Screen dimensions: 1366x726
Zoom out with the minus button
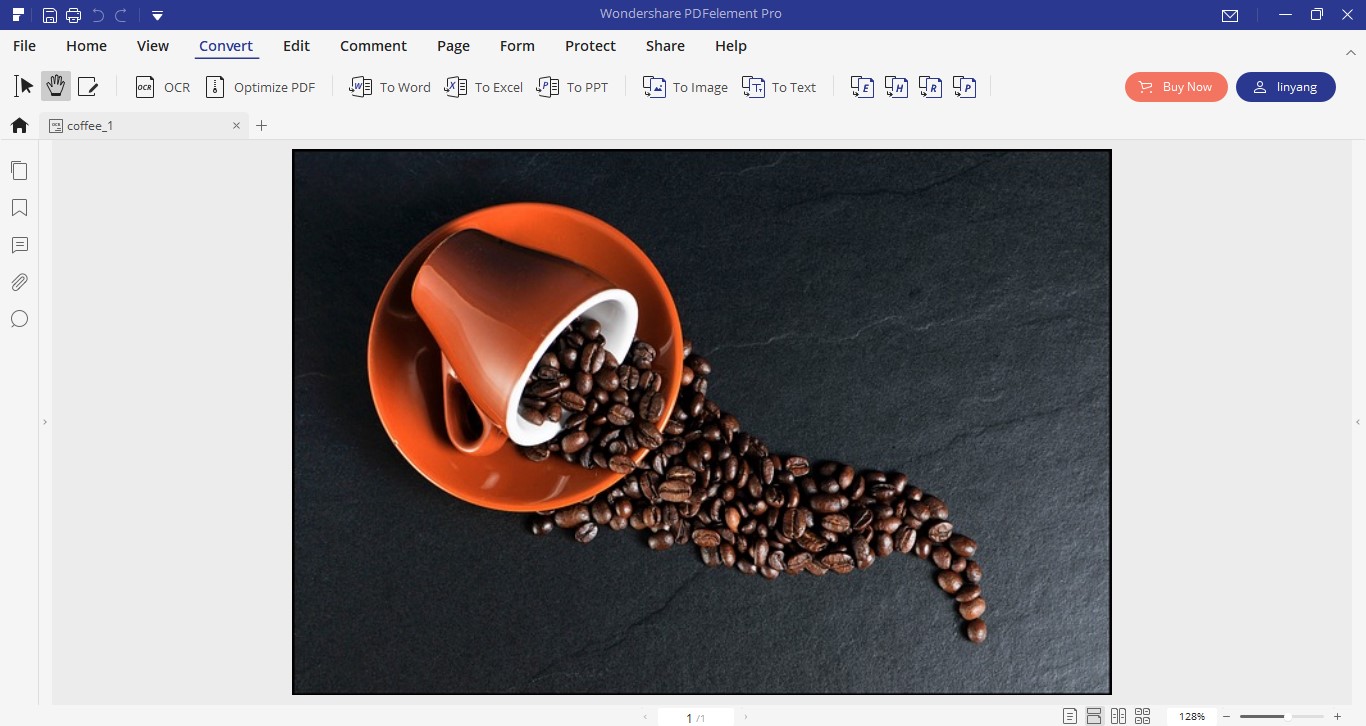click(x=1227, y=717)
